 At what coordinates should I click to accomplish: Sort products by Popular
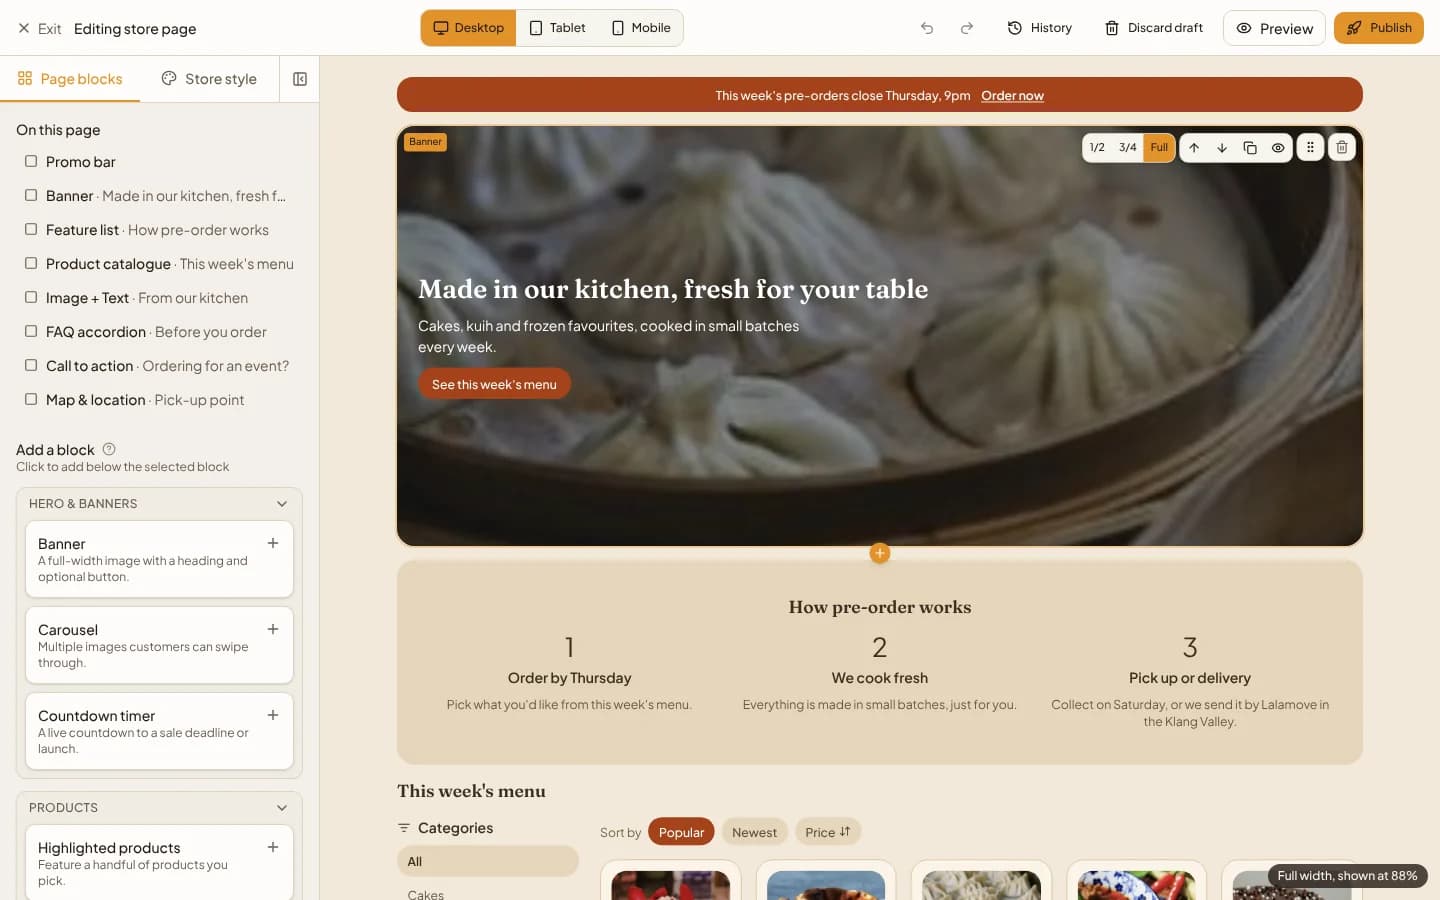point(681,832)
